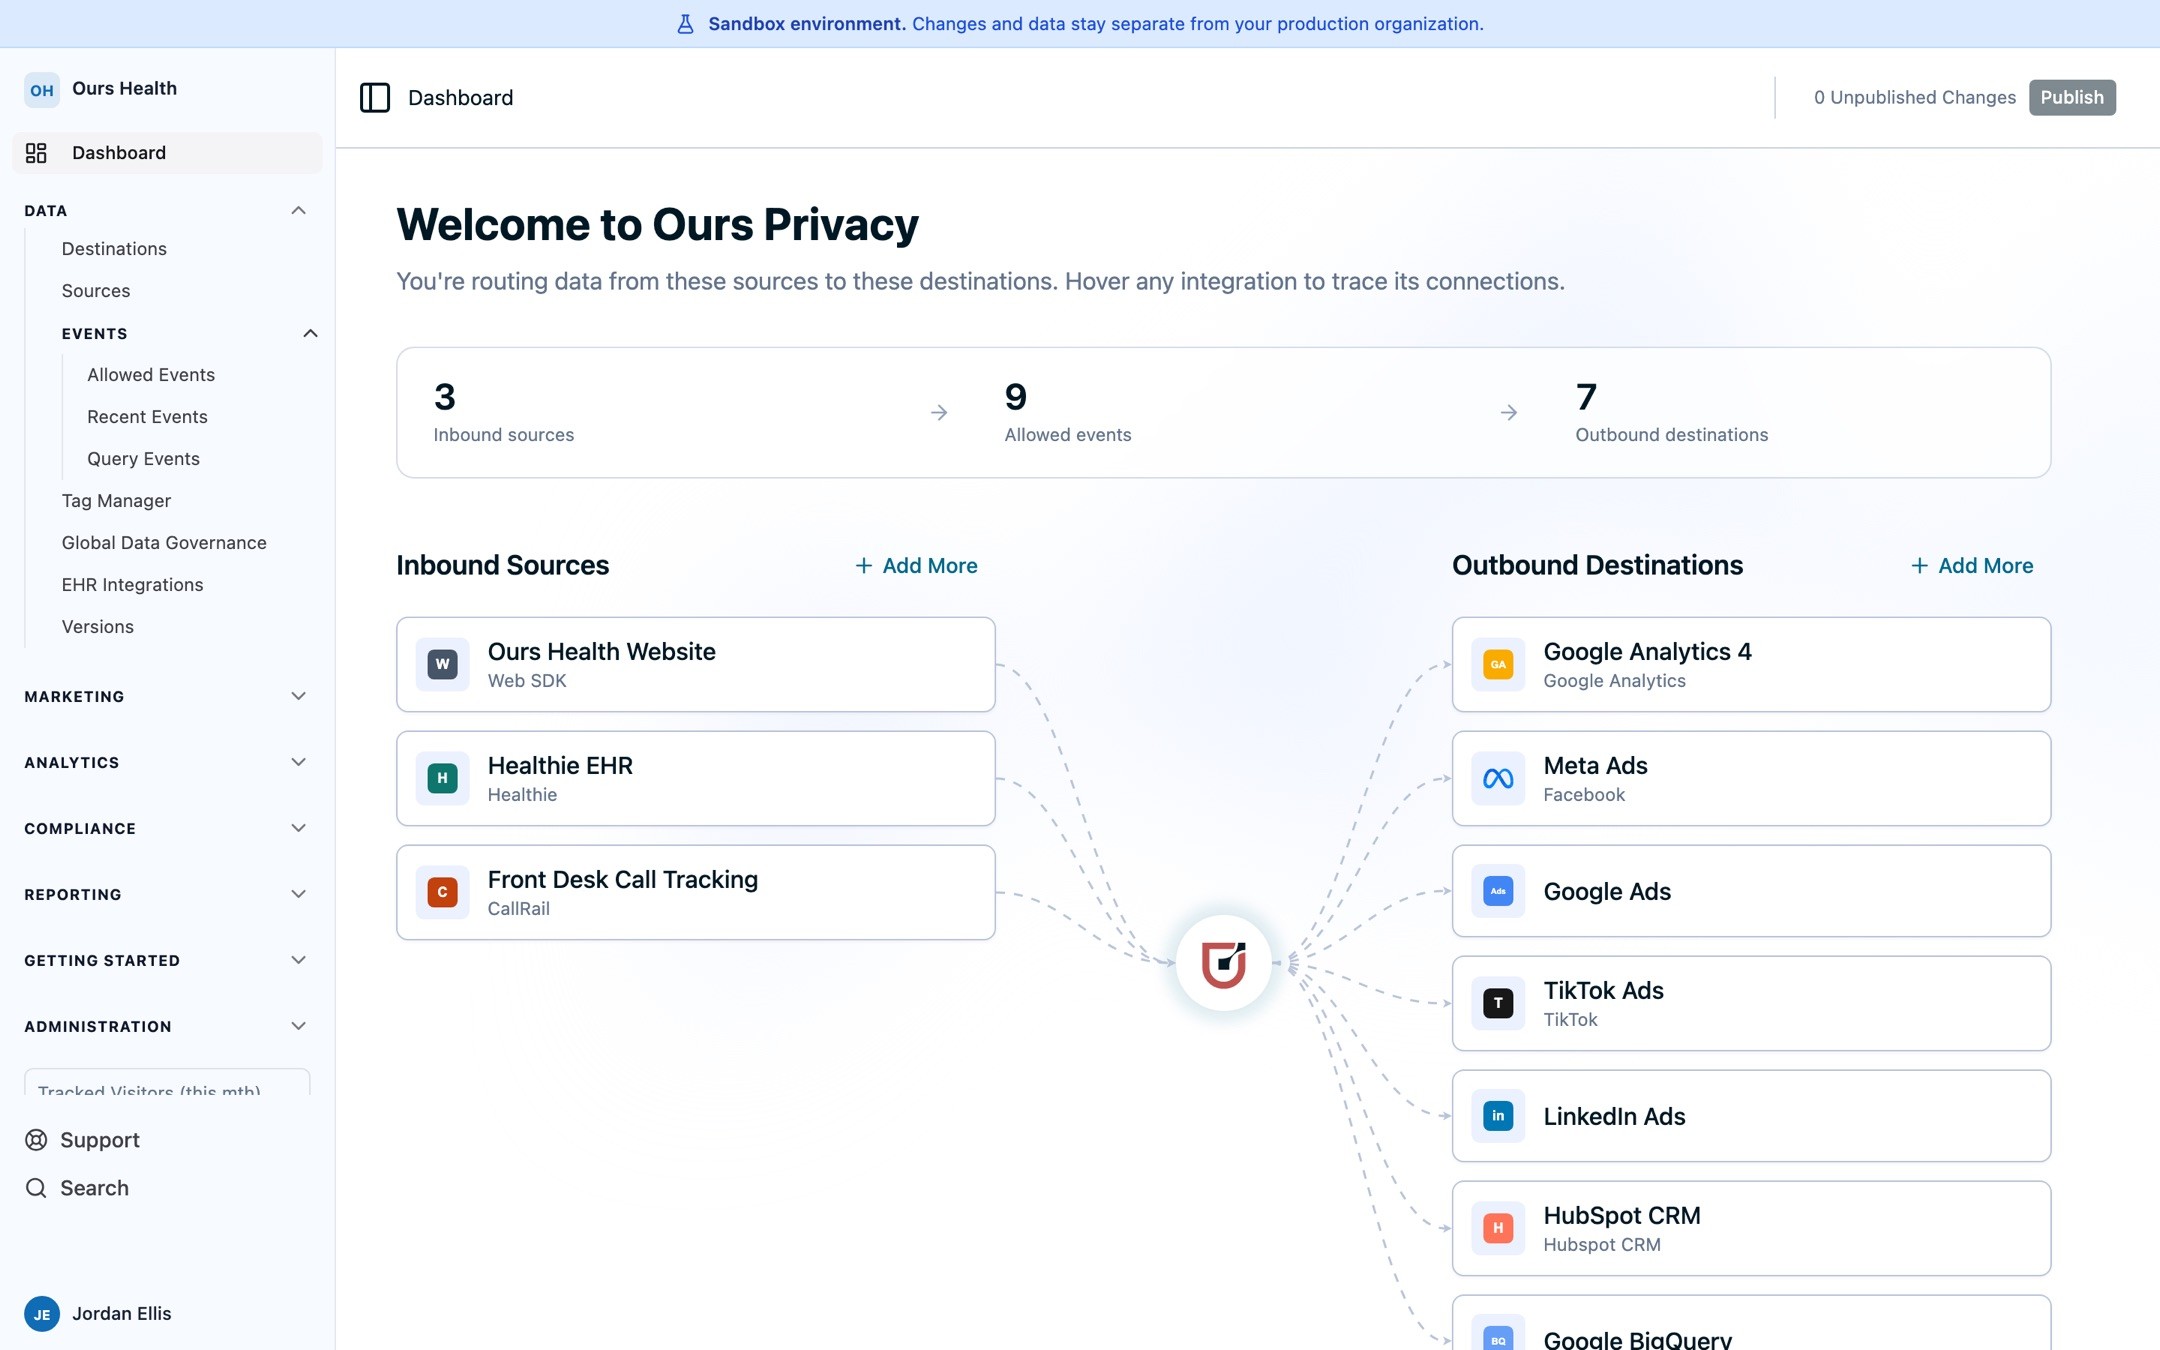Click Add More for Inbound Sources
This screenshot has height=1350, width=2160.
pyautogui.click(x=916, y=566)
